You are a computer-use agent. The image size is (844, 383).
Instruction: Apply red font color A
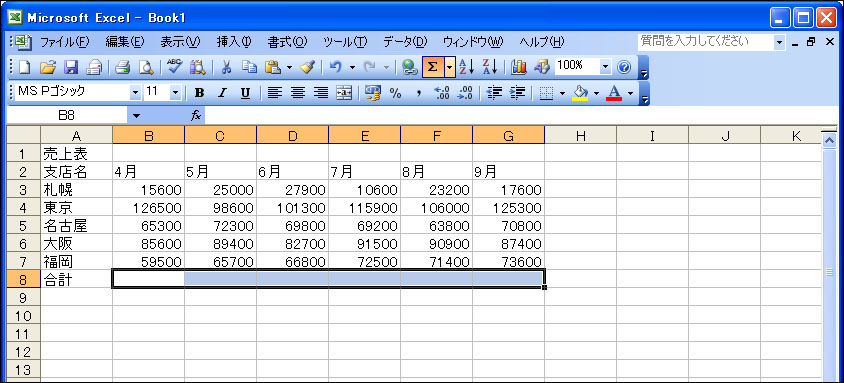coord(614,93)
